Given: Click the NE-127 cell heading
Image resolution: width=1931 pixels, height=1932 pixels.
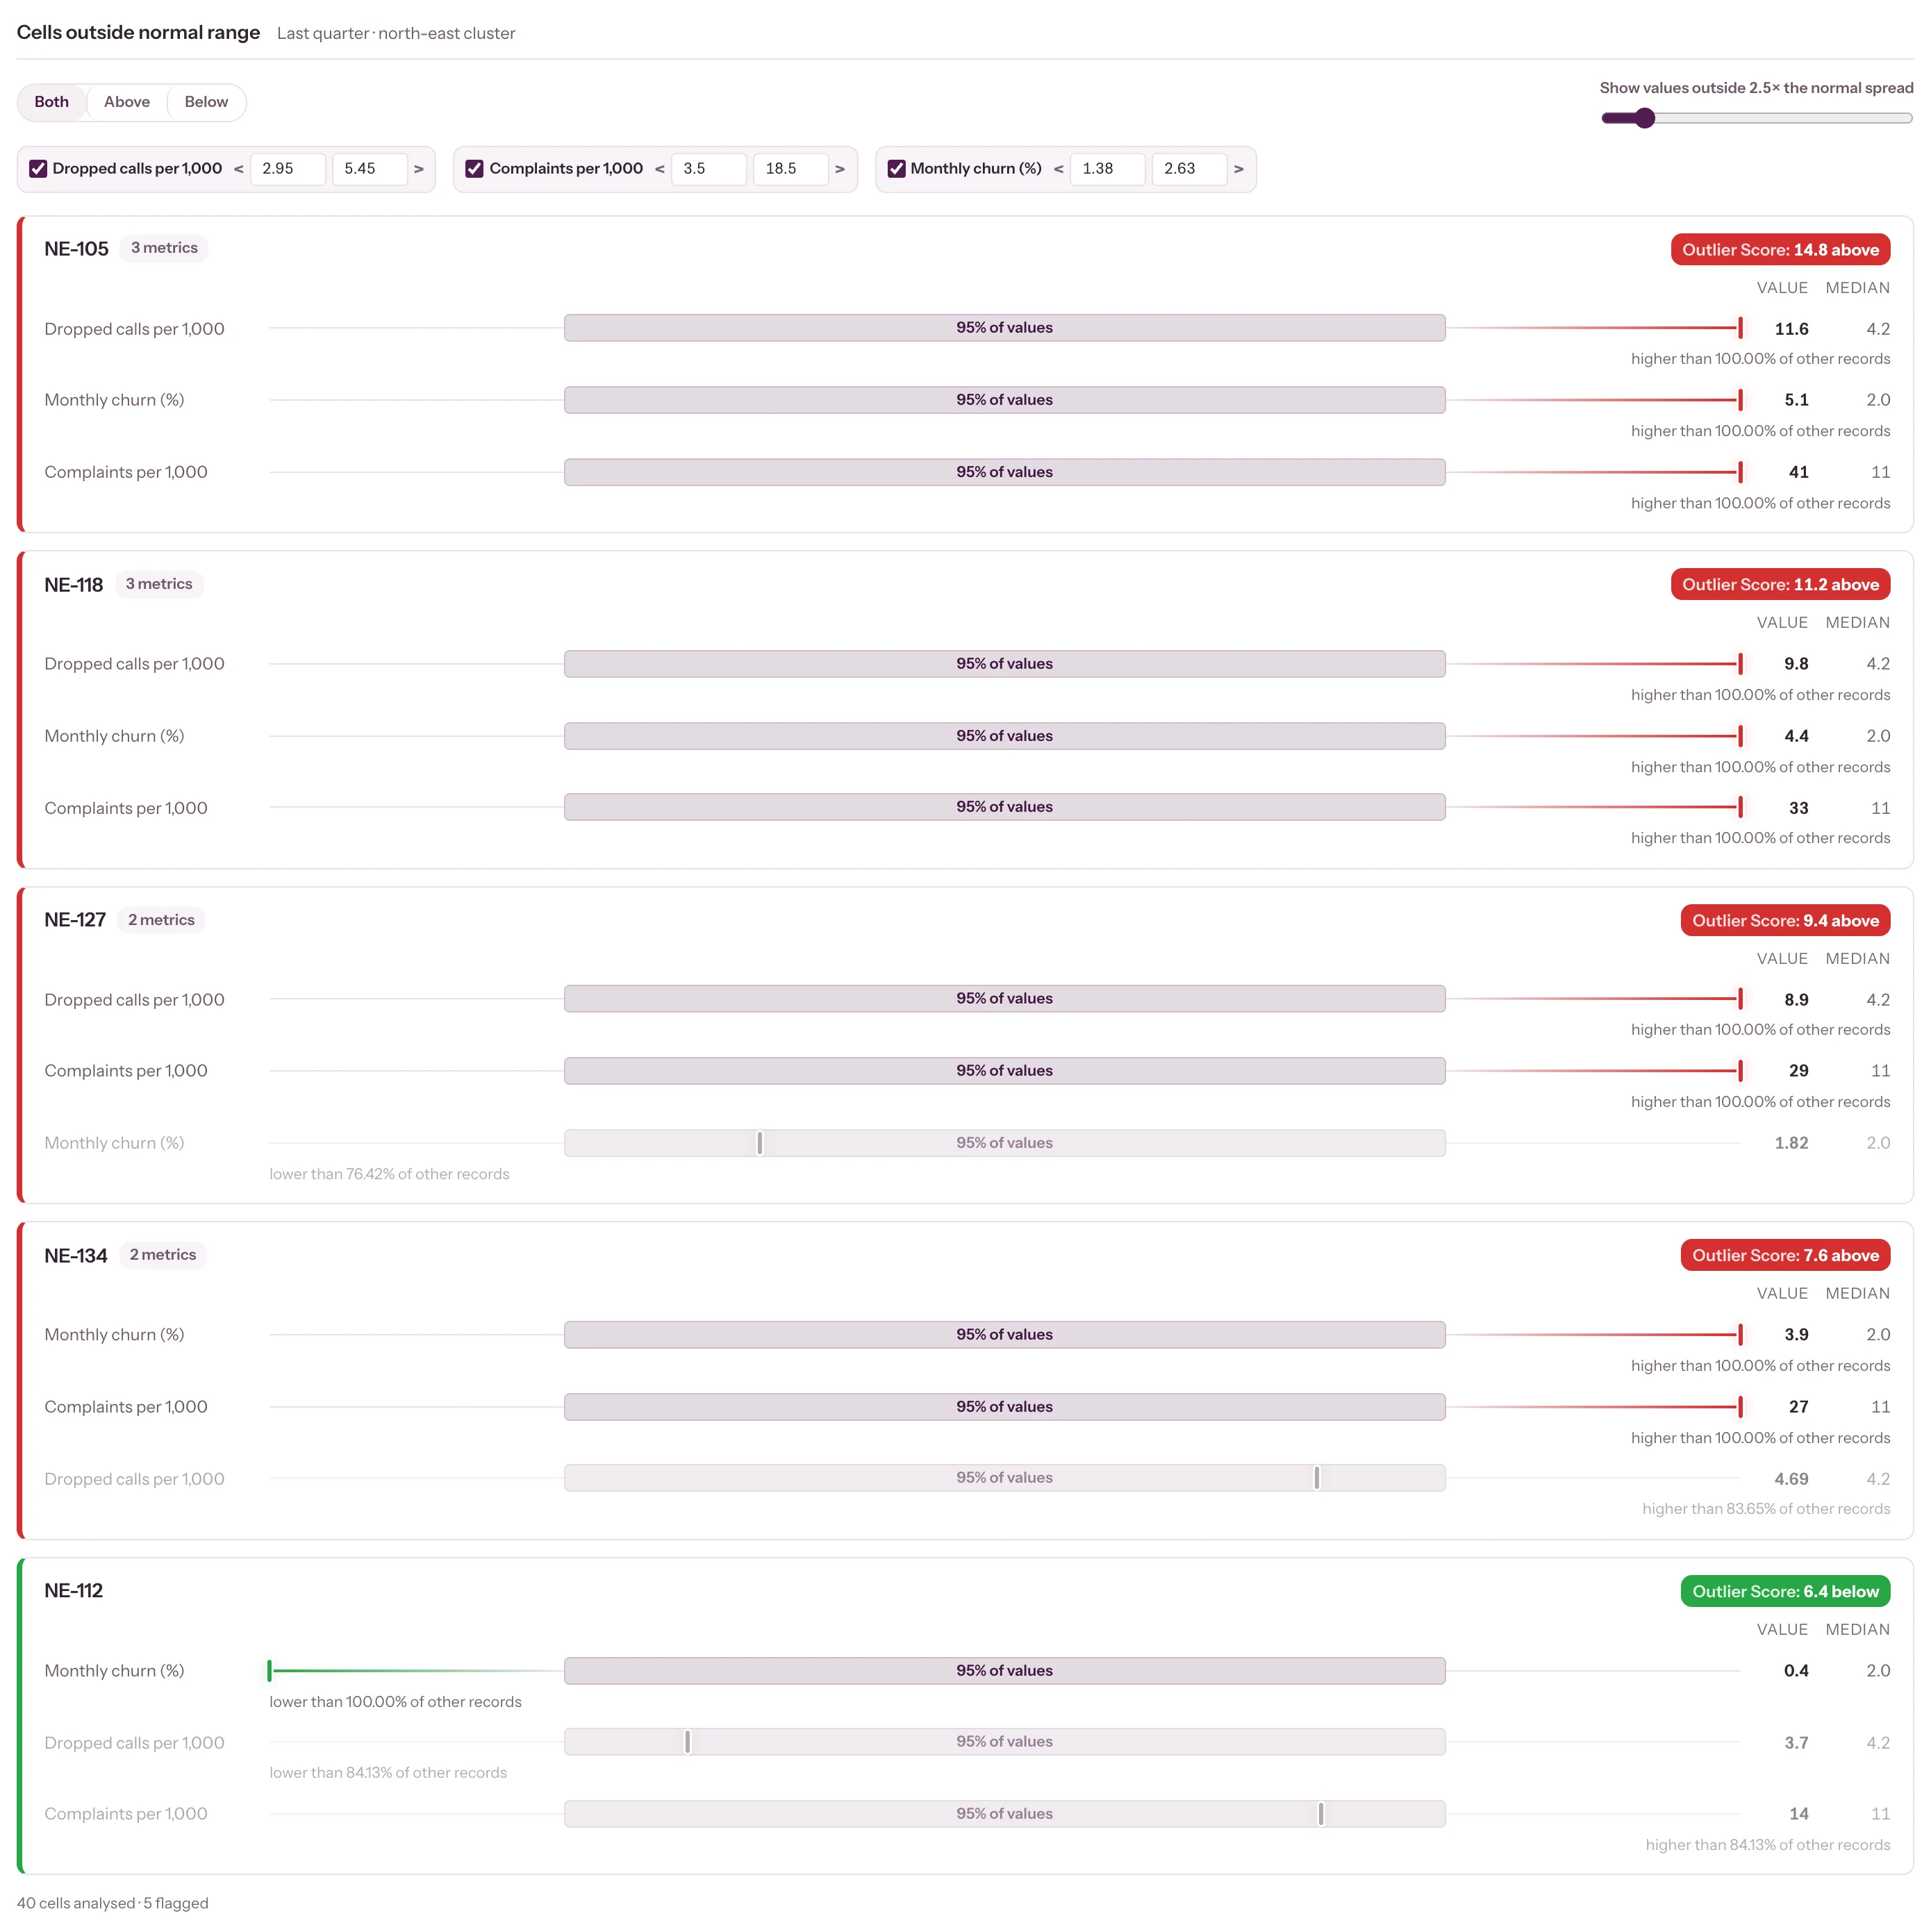Looking at the screenshot, I should coord(75,920).
